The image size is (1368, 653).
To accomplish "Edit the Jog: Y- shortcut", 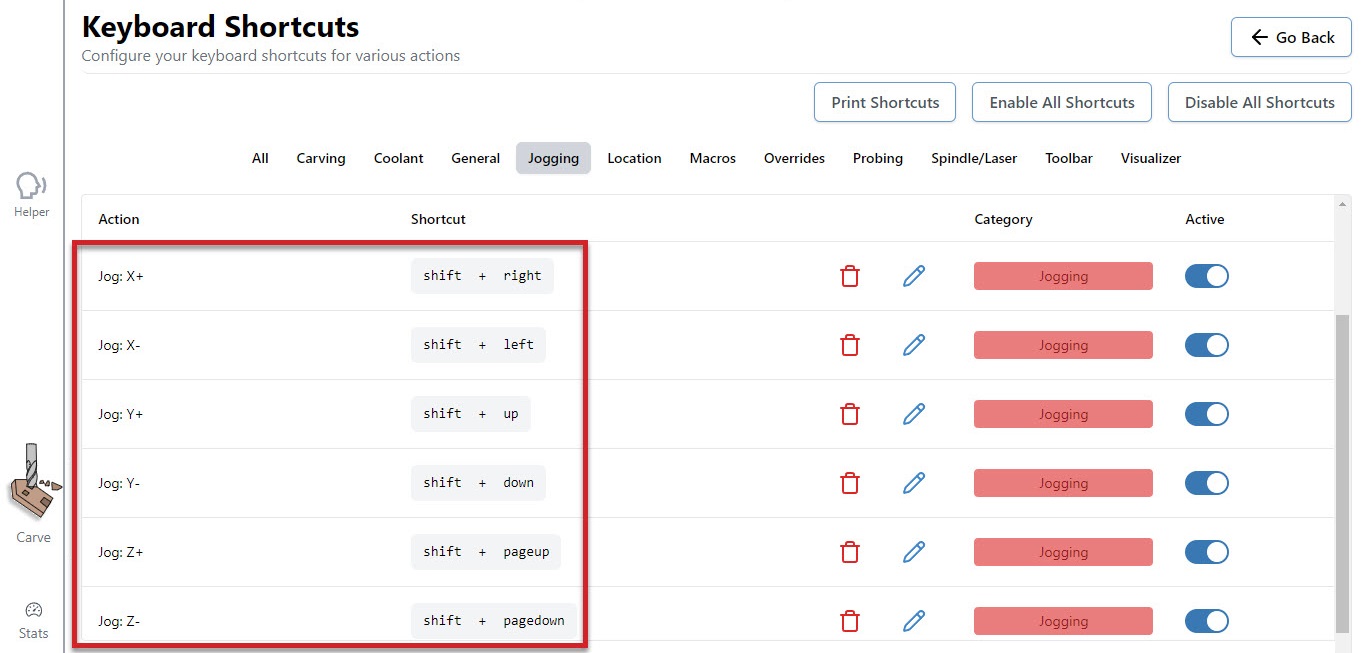I will pos(913,483).
